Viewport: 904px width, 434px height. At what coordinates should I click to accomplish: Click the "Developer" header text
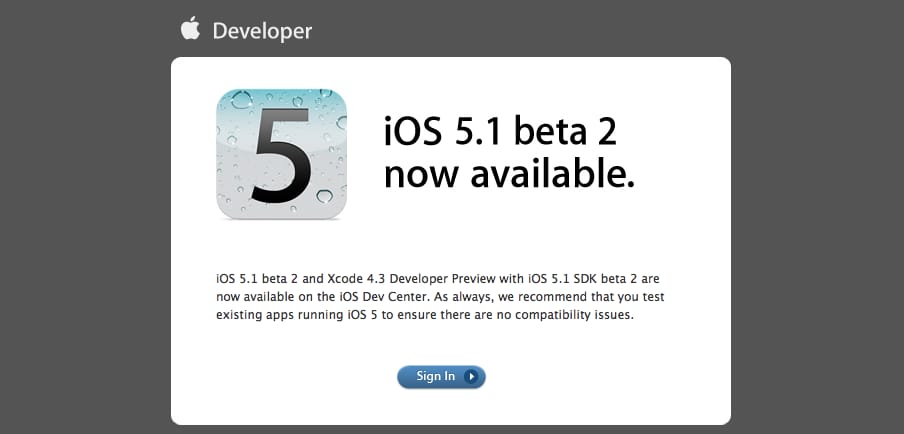pos(262,31)
